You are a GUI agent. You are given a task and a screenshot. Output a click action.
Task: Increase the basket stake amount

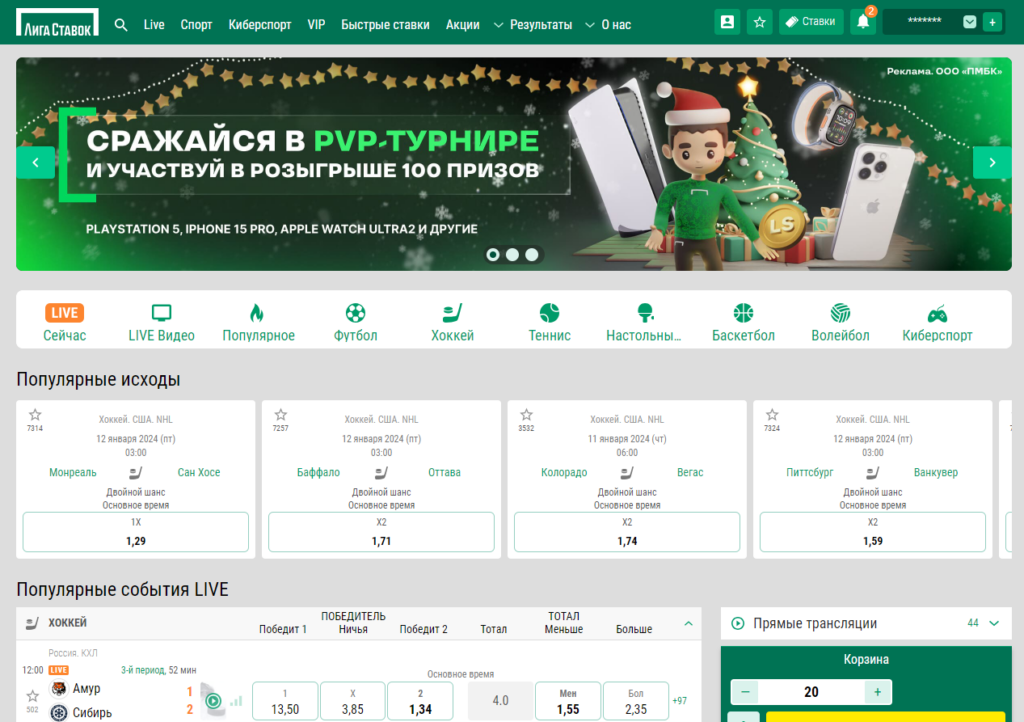tap(877, 692)
